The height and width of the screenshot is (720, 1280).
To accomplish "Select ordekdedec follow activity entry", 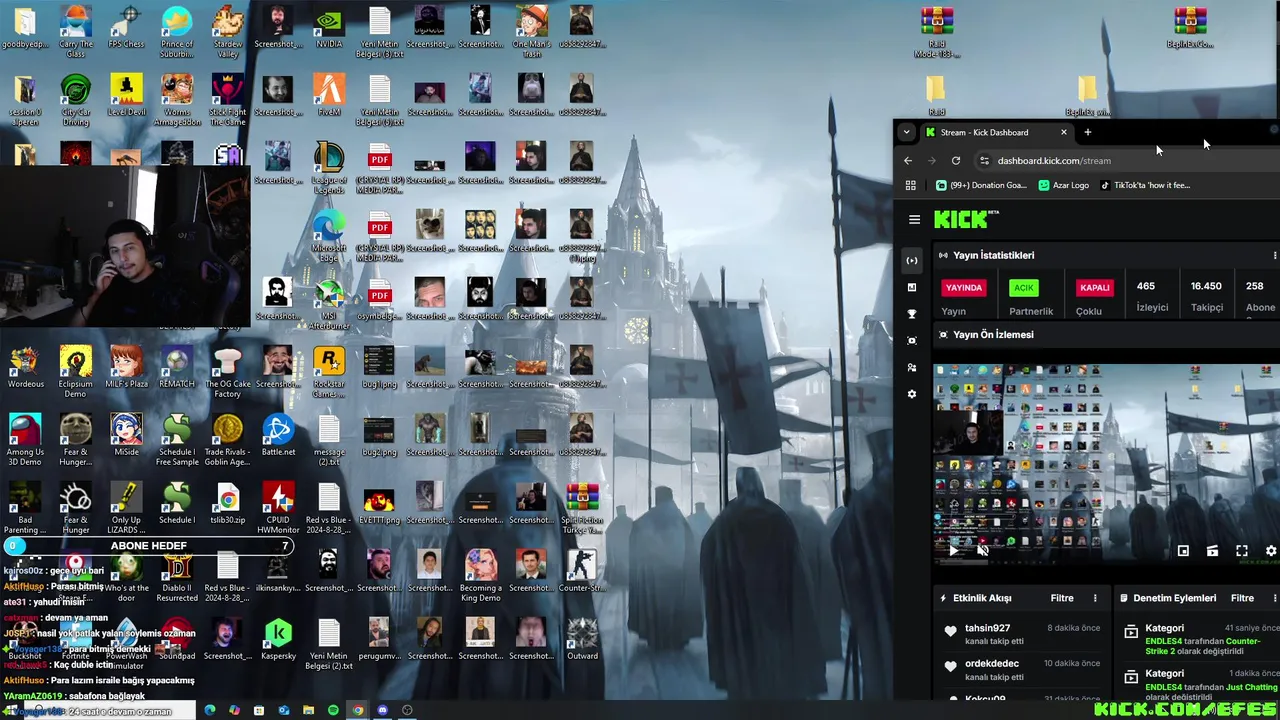I will [x=1022, y=669].
